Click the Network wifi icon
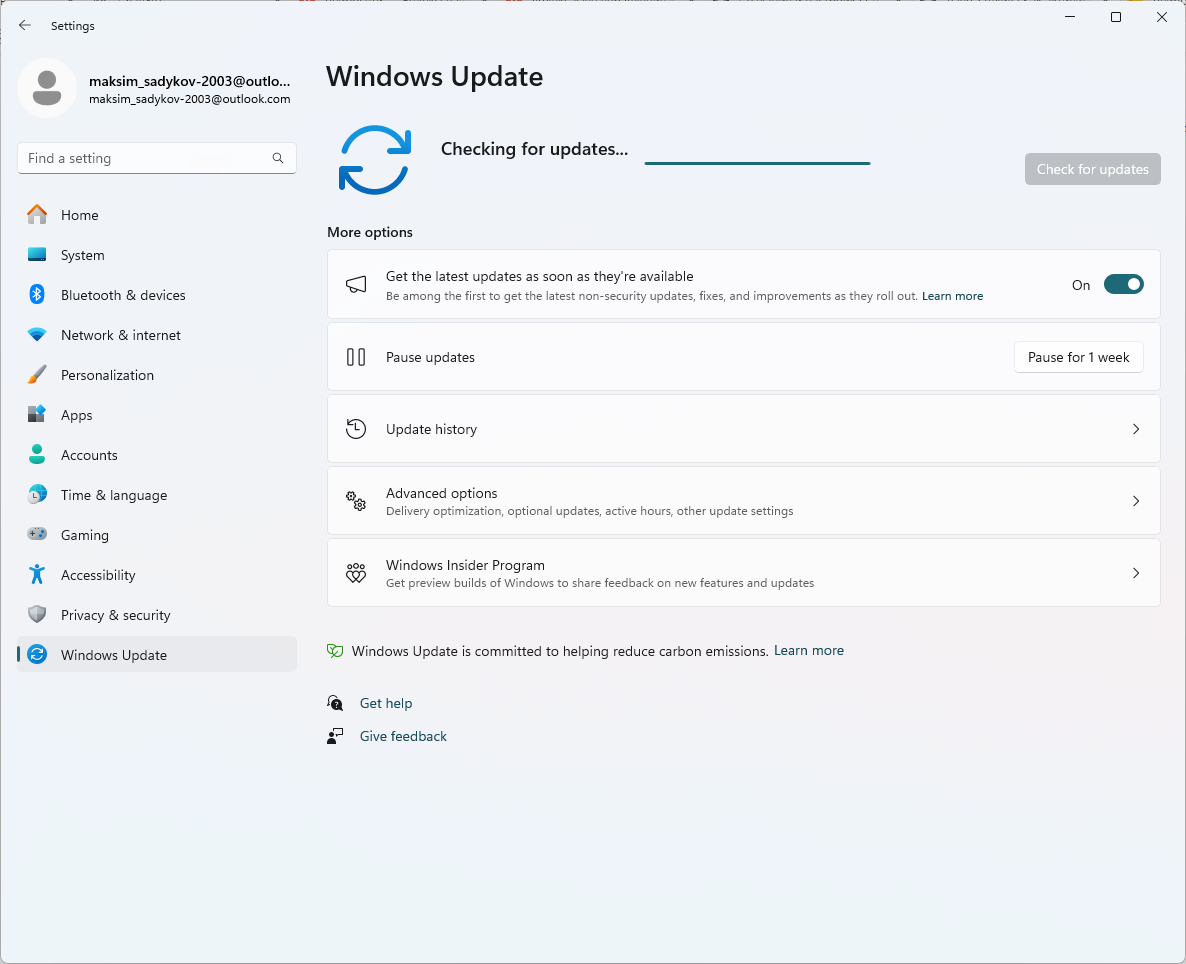The image size is (1186, 964). click(x=37, y=334)
